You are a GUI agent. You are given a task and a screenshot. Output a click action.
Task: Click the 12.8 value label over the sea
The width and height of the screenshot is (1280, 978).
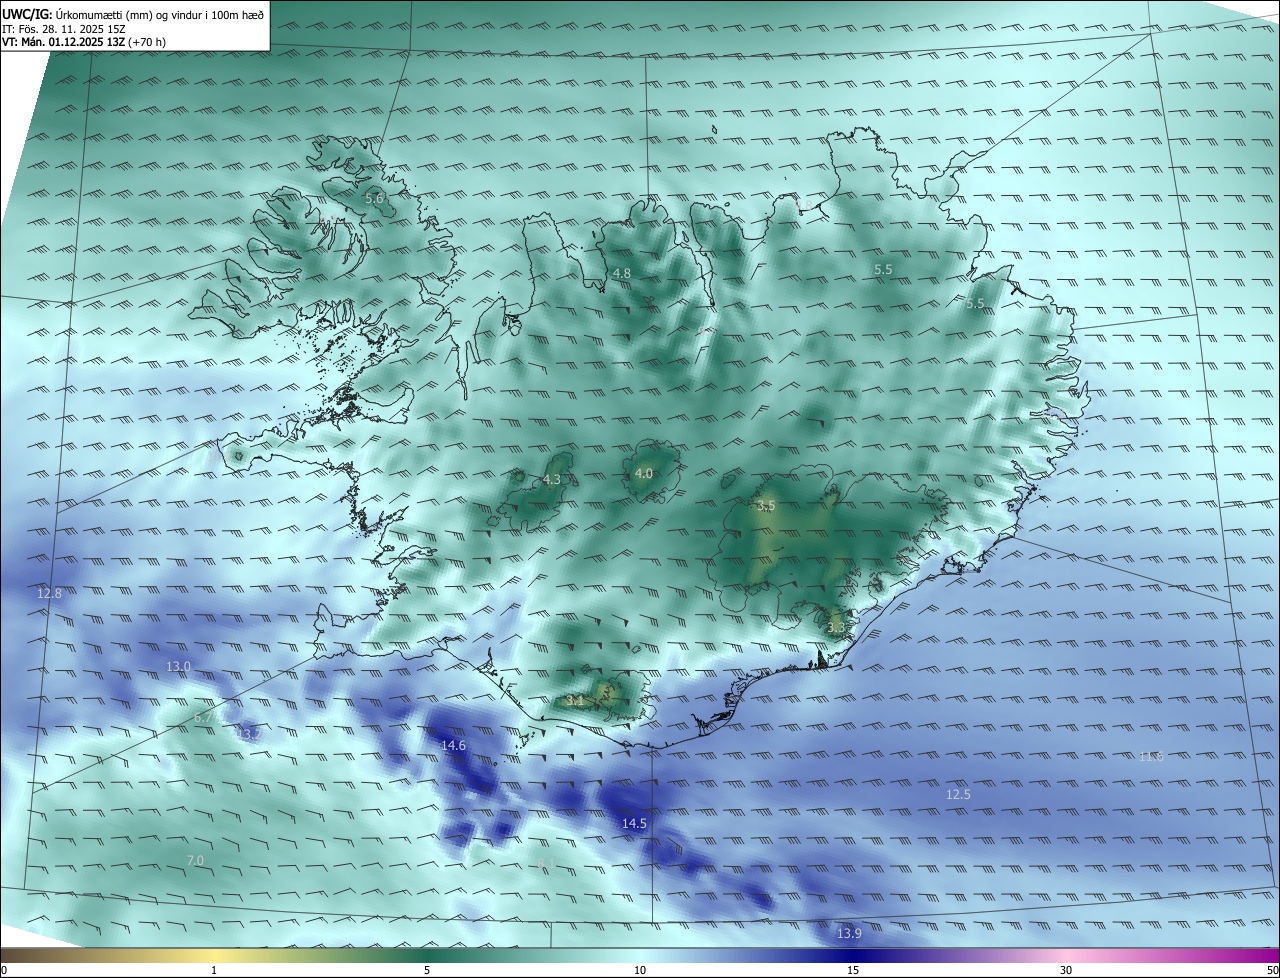pyautogui.click(x=49, y=594)
